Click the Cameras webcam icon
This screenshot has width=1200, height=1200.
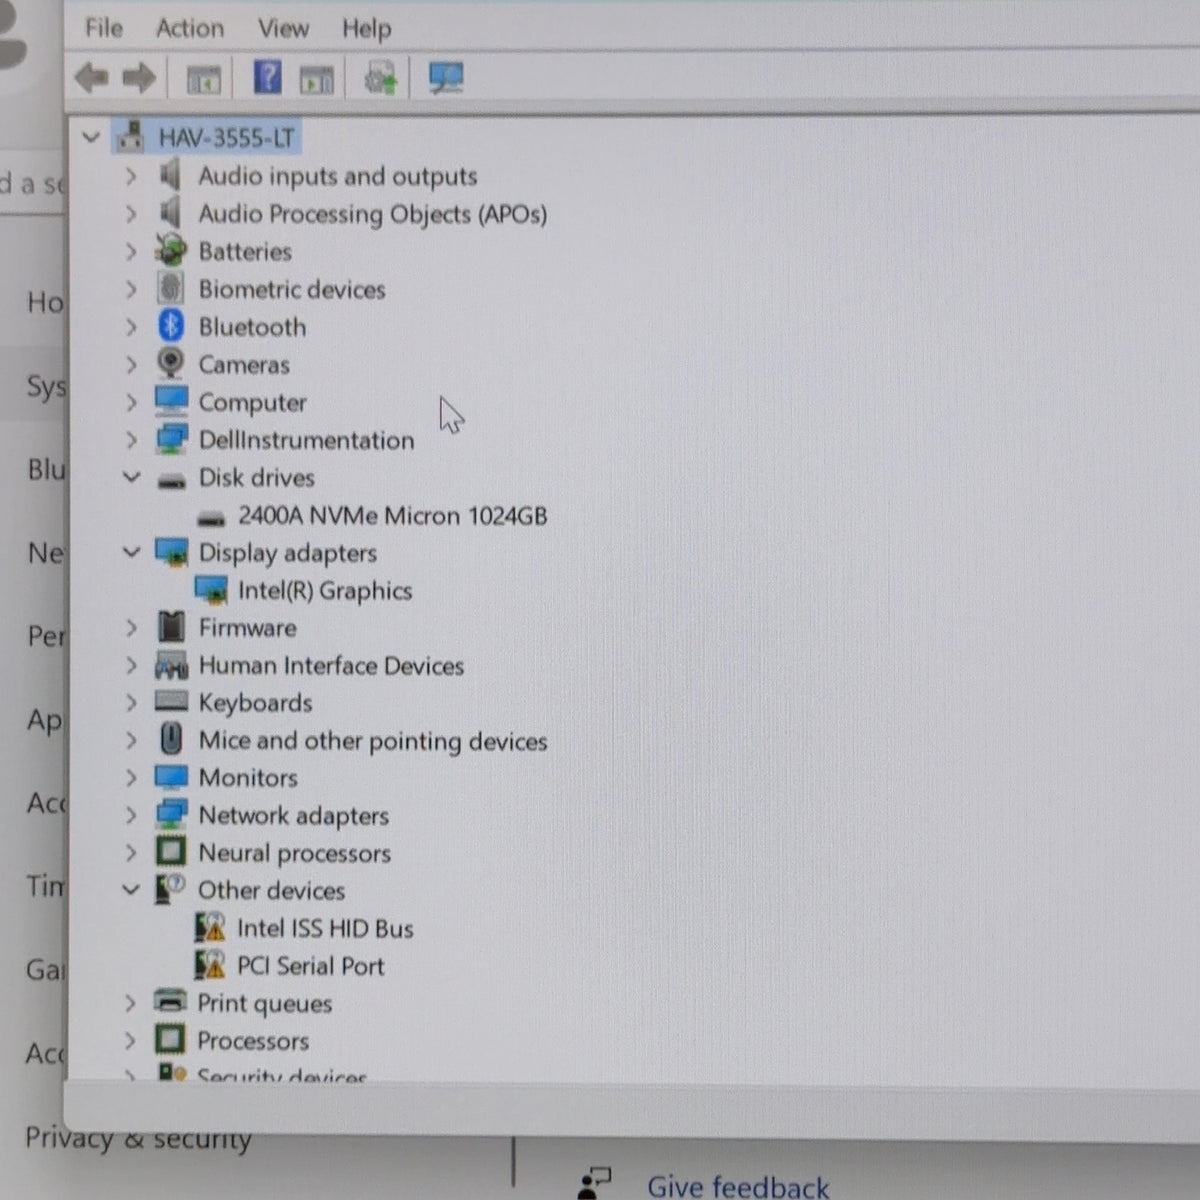pos(171,363)
